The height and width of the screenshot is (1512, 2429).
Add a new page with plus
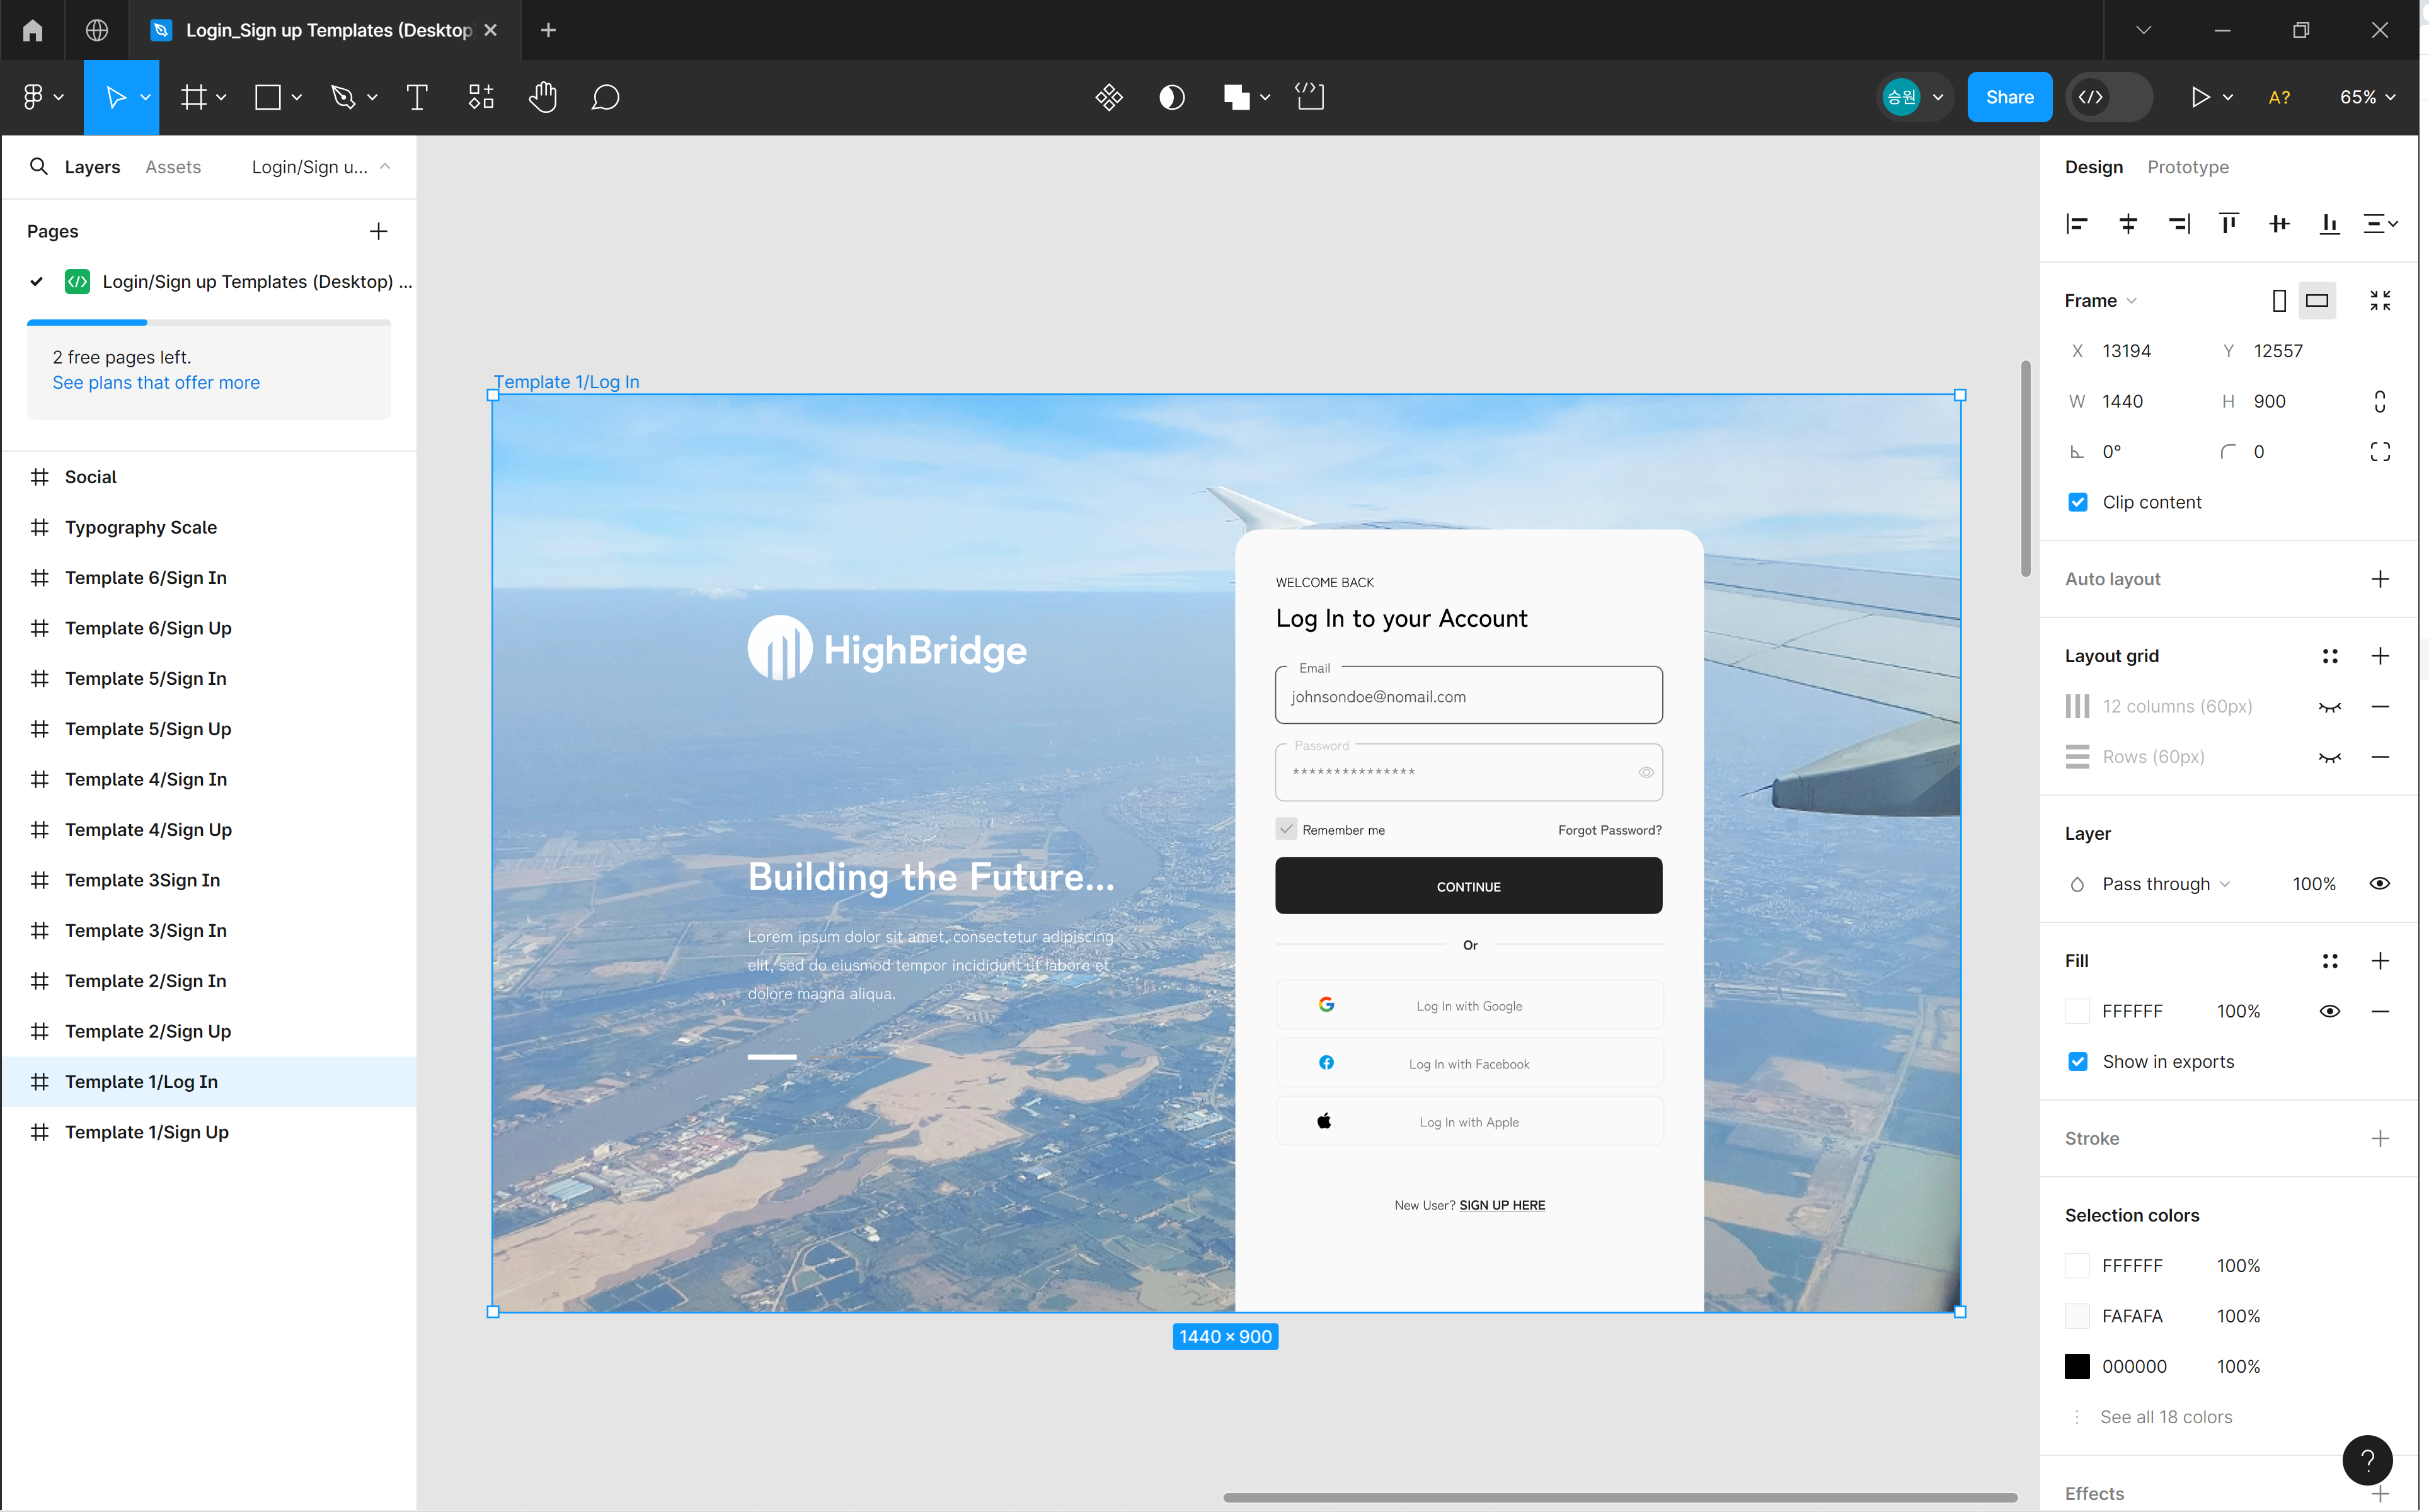tap(378, 231)
